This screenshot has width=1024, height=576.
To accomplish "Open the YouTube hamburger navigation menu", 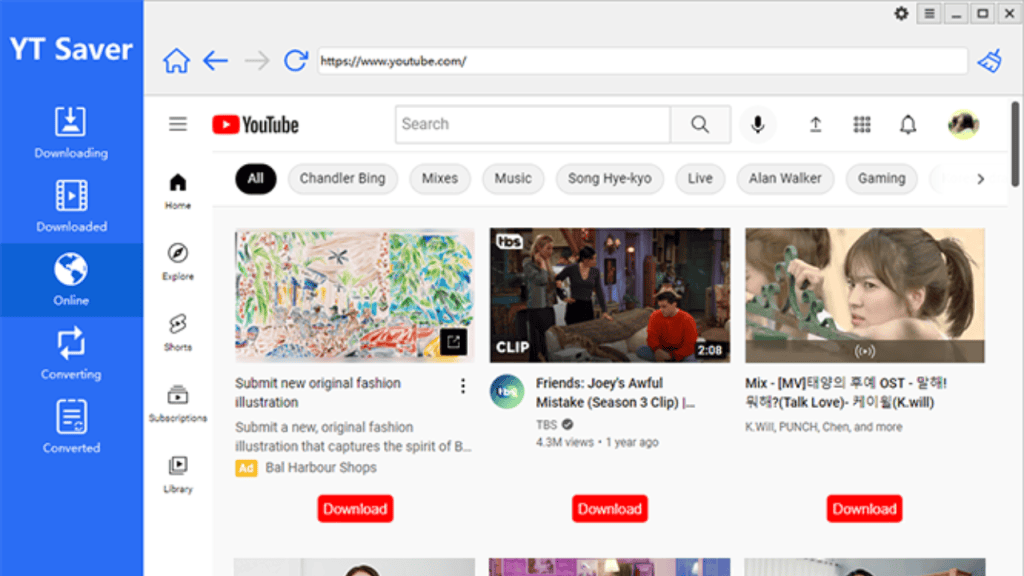I will [177, 124].
